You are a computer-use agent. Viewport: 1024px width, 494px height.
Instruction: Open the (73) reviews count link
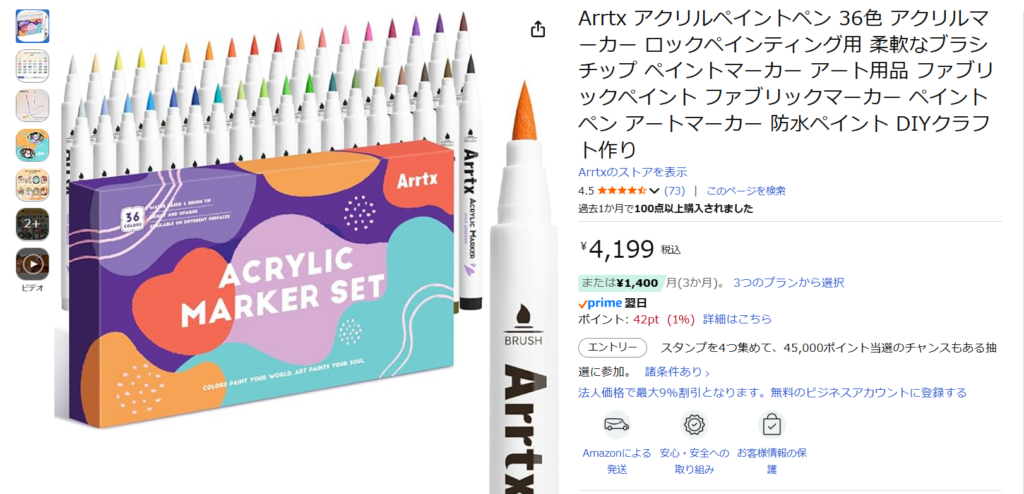coord(674,191)
